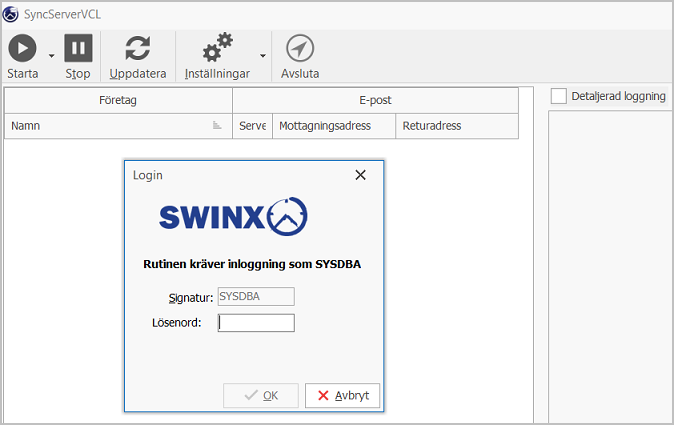Click the E-post column group header
674x425 pixels.
(x=375, y=101)
